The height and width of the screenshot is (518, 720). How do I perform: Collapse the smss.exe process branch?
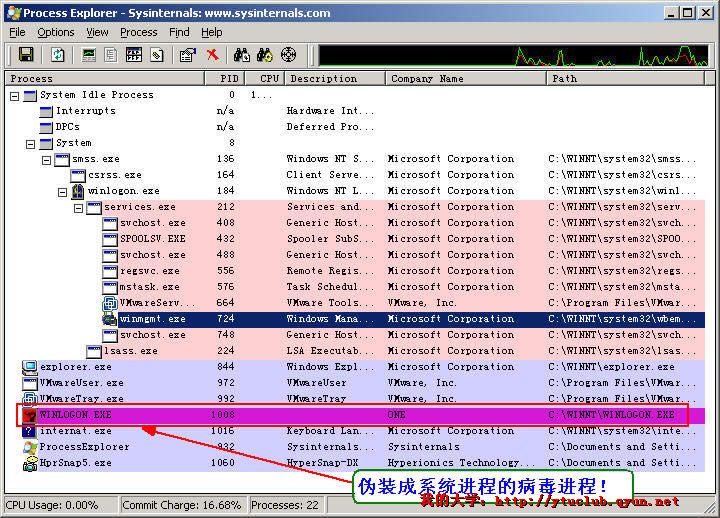pos(47,159)
